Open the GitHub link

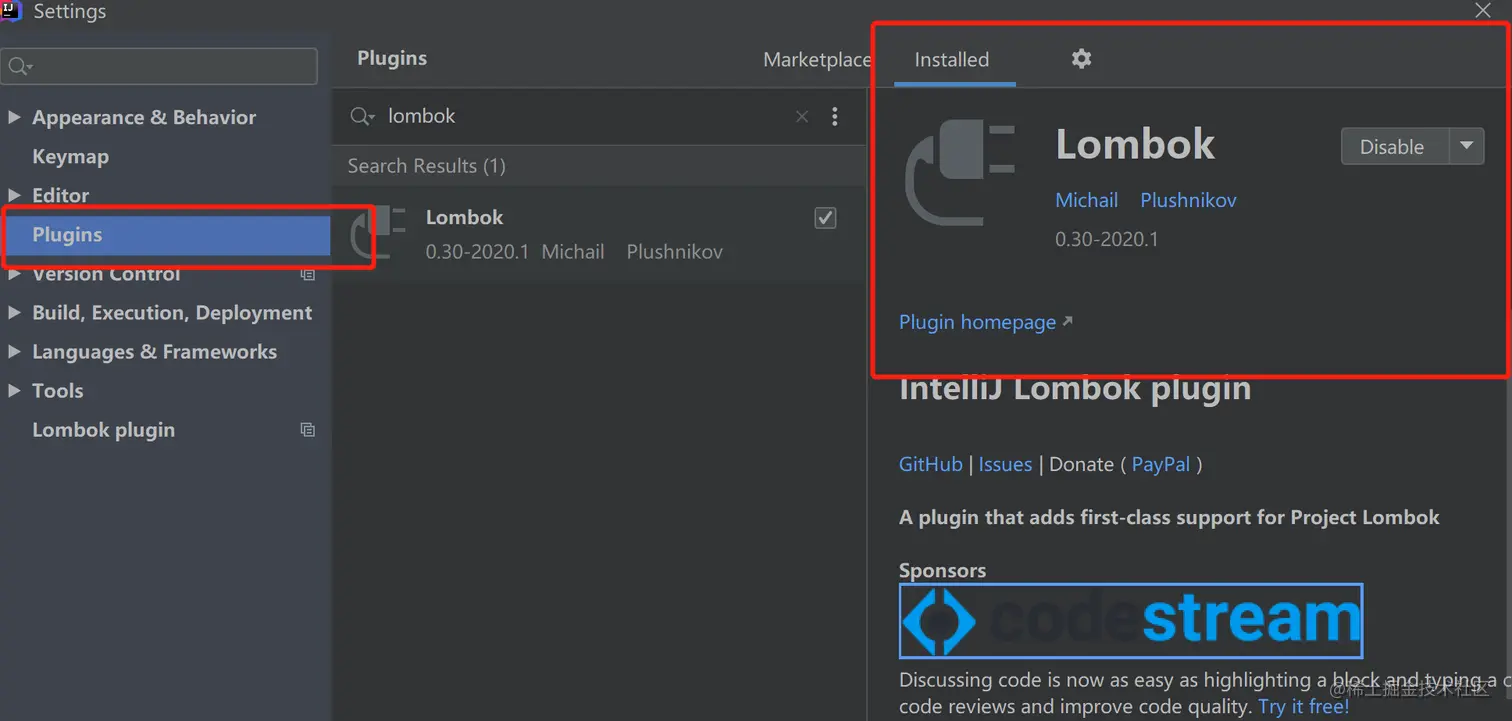(931, 464)
